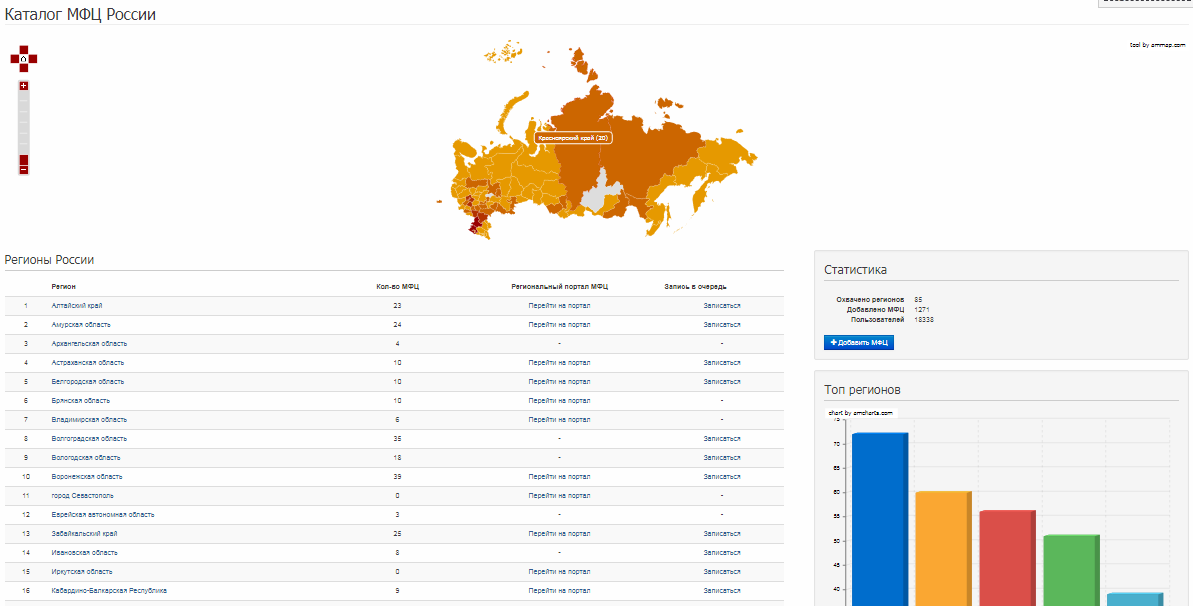Zoom in the map with plus button
Screen dimensions: 1193x606
[x=24, y=86]
